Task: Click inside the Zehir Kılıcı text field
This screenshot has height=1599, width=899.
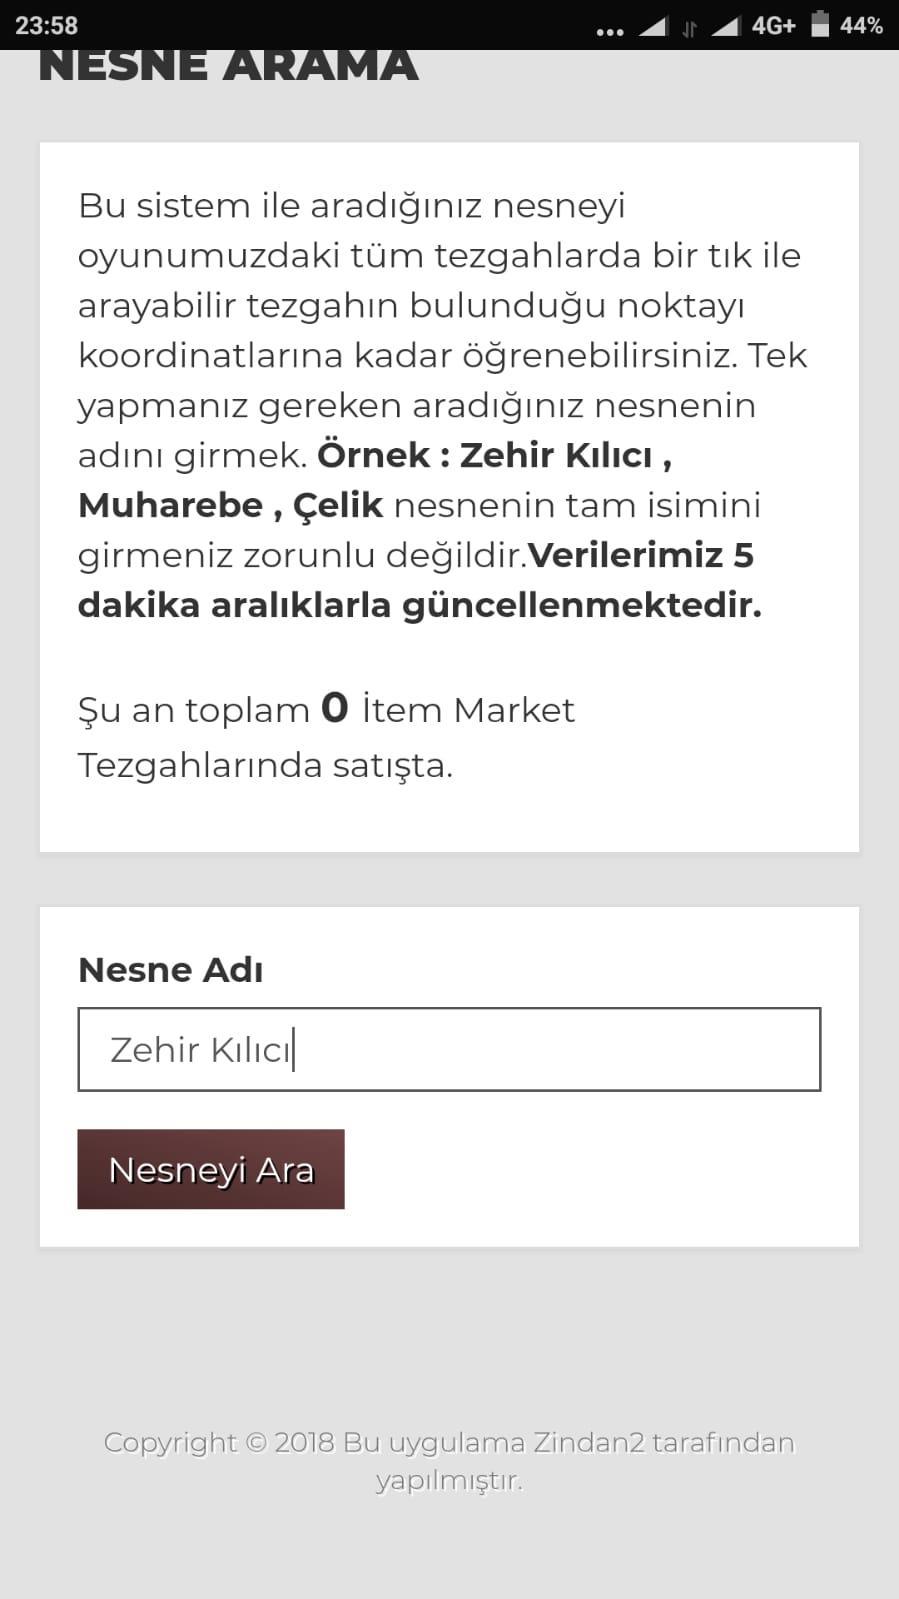Action: coord(448,1048)
